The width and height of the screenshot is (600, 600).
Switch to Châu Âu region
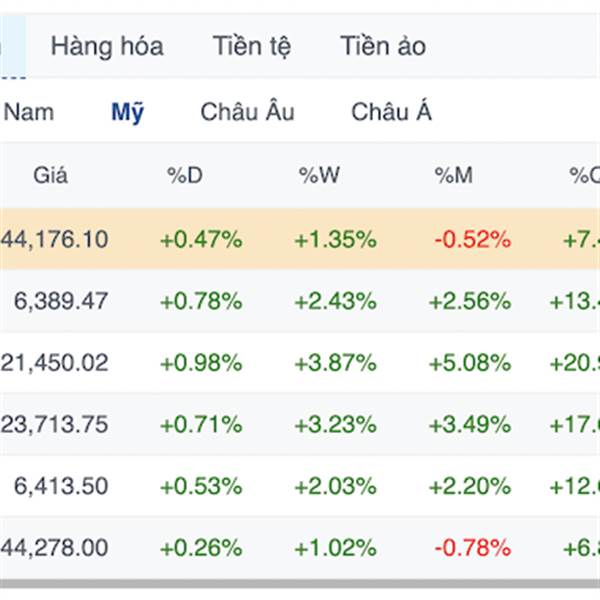[247, 112]
